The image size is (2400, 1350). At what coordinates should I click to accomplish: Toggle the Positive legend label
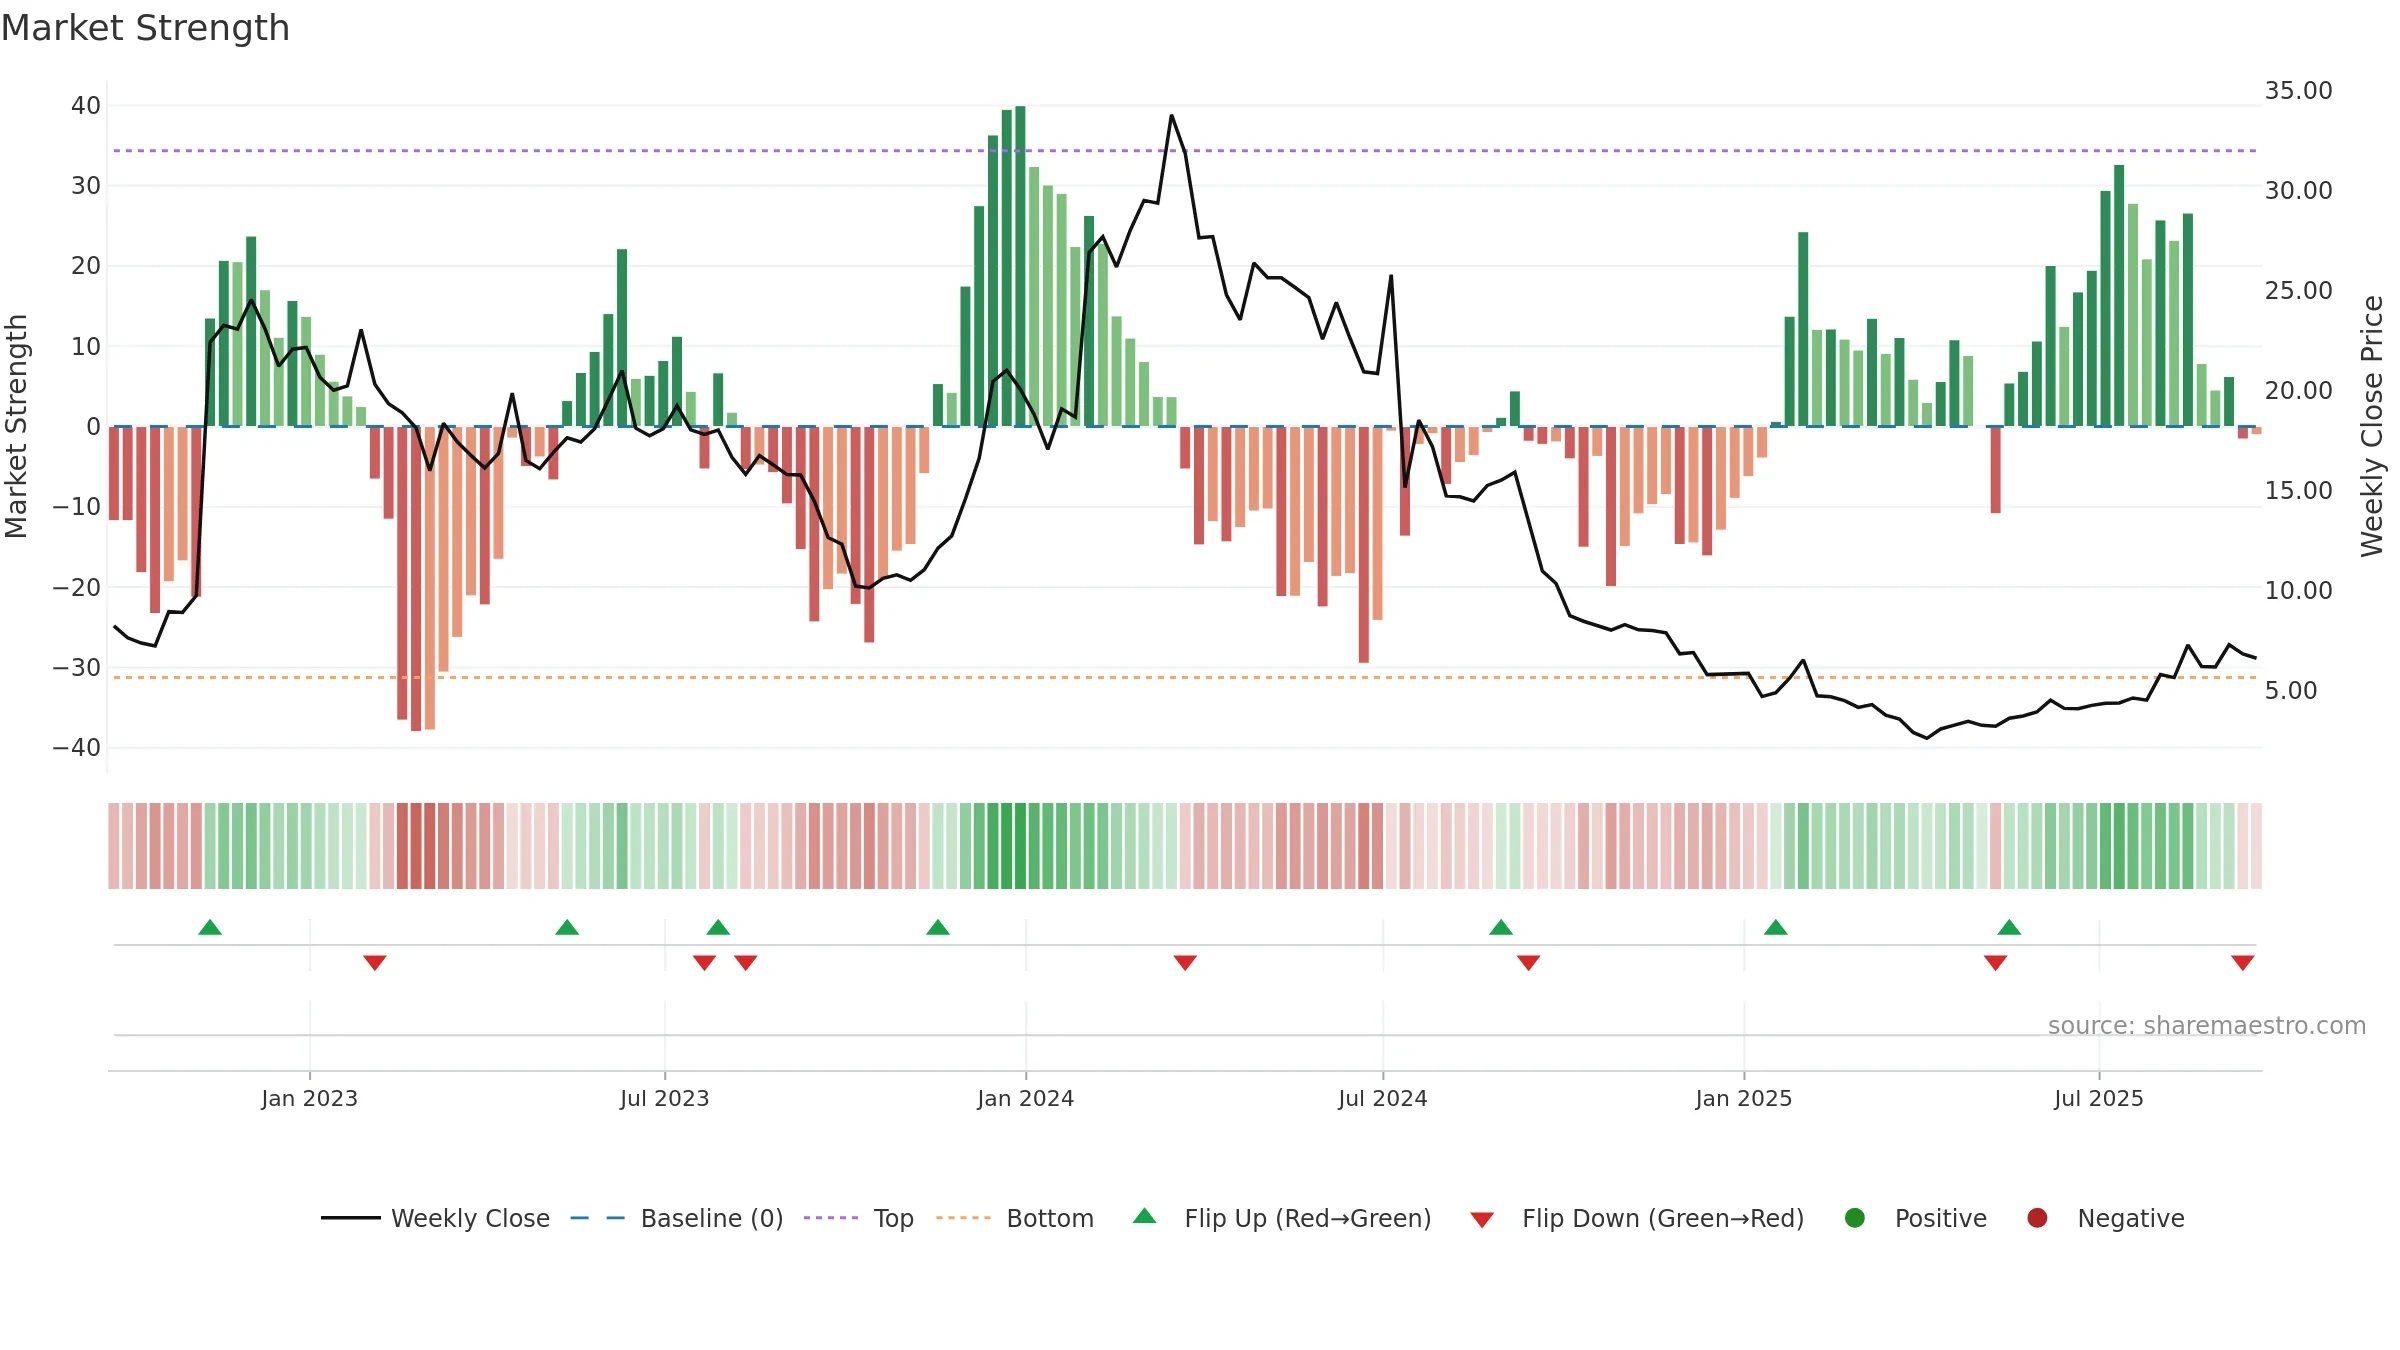click(x=1941, y=1218)
